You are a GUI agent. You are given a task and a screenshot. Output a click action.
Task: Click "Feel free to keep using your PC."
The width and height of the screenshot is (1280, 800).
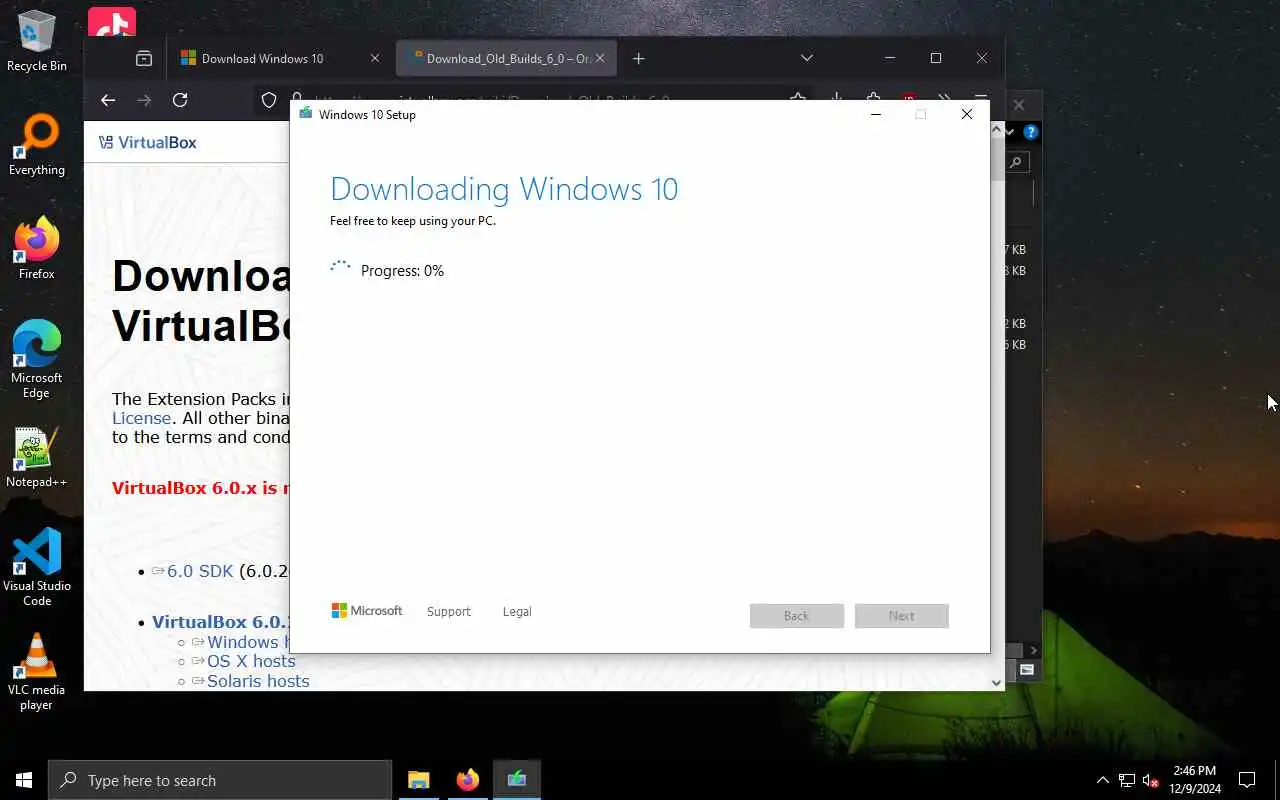point(413,221)
